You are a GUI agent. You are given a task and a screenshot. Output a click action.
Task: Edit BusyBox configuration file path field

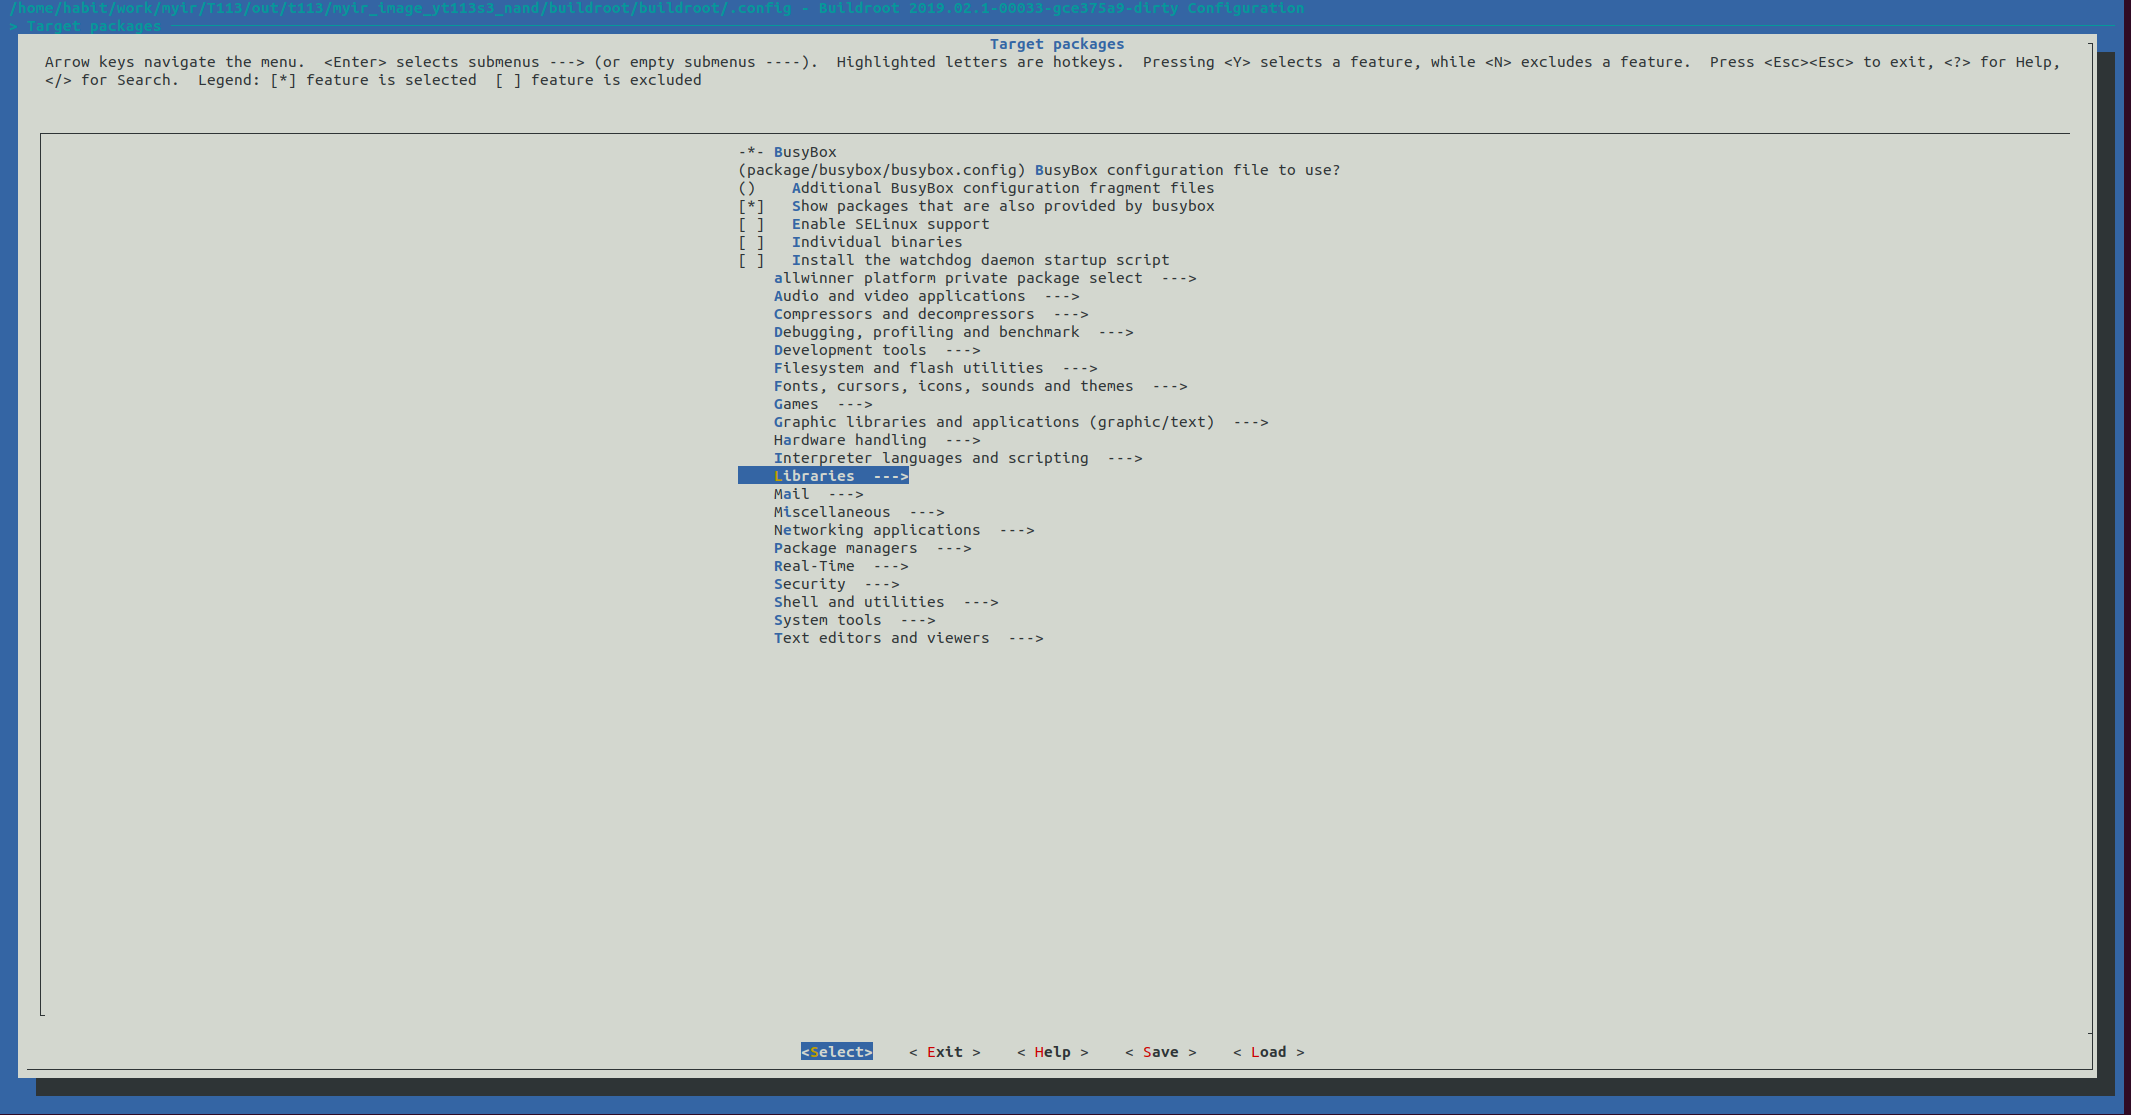(1038, 170)
